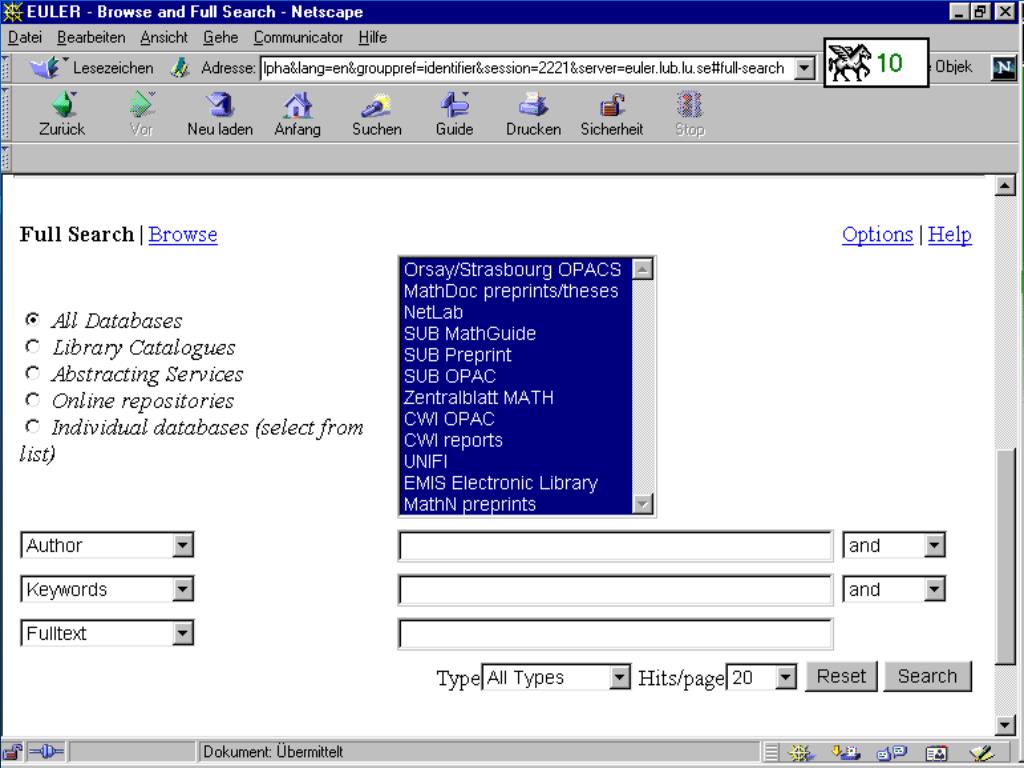Click the Drucken printer icon
This screenshot has width=1024, height=768.
(533, 104)
